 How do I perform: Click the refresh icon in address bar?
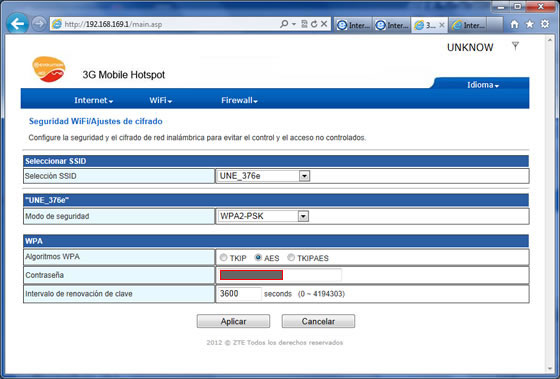[x=314, y=24]
